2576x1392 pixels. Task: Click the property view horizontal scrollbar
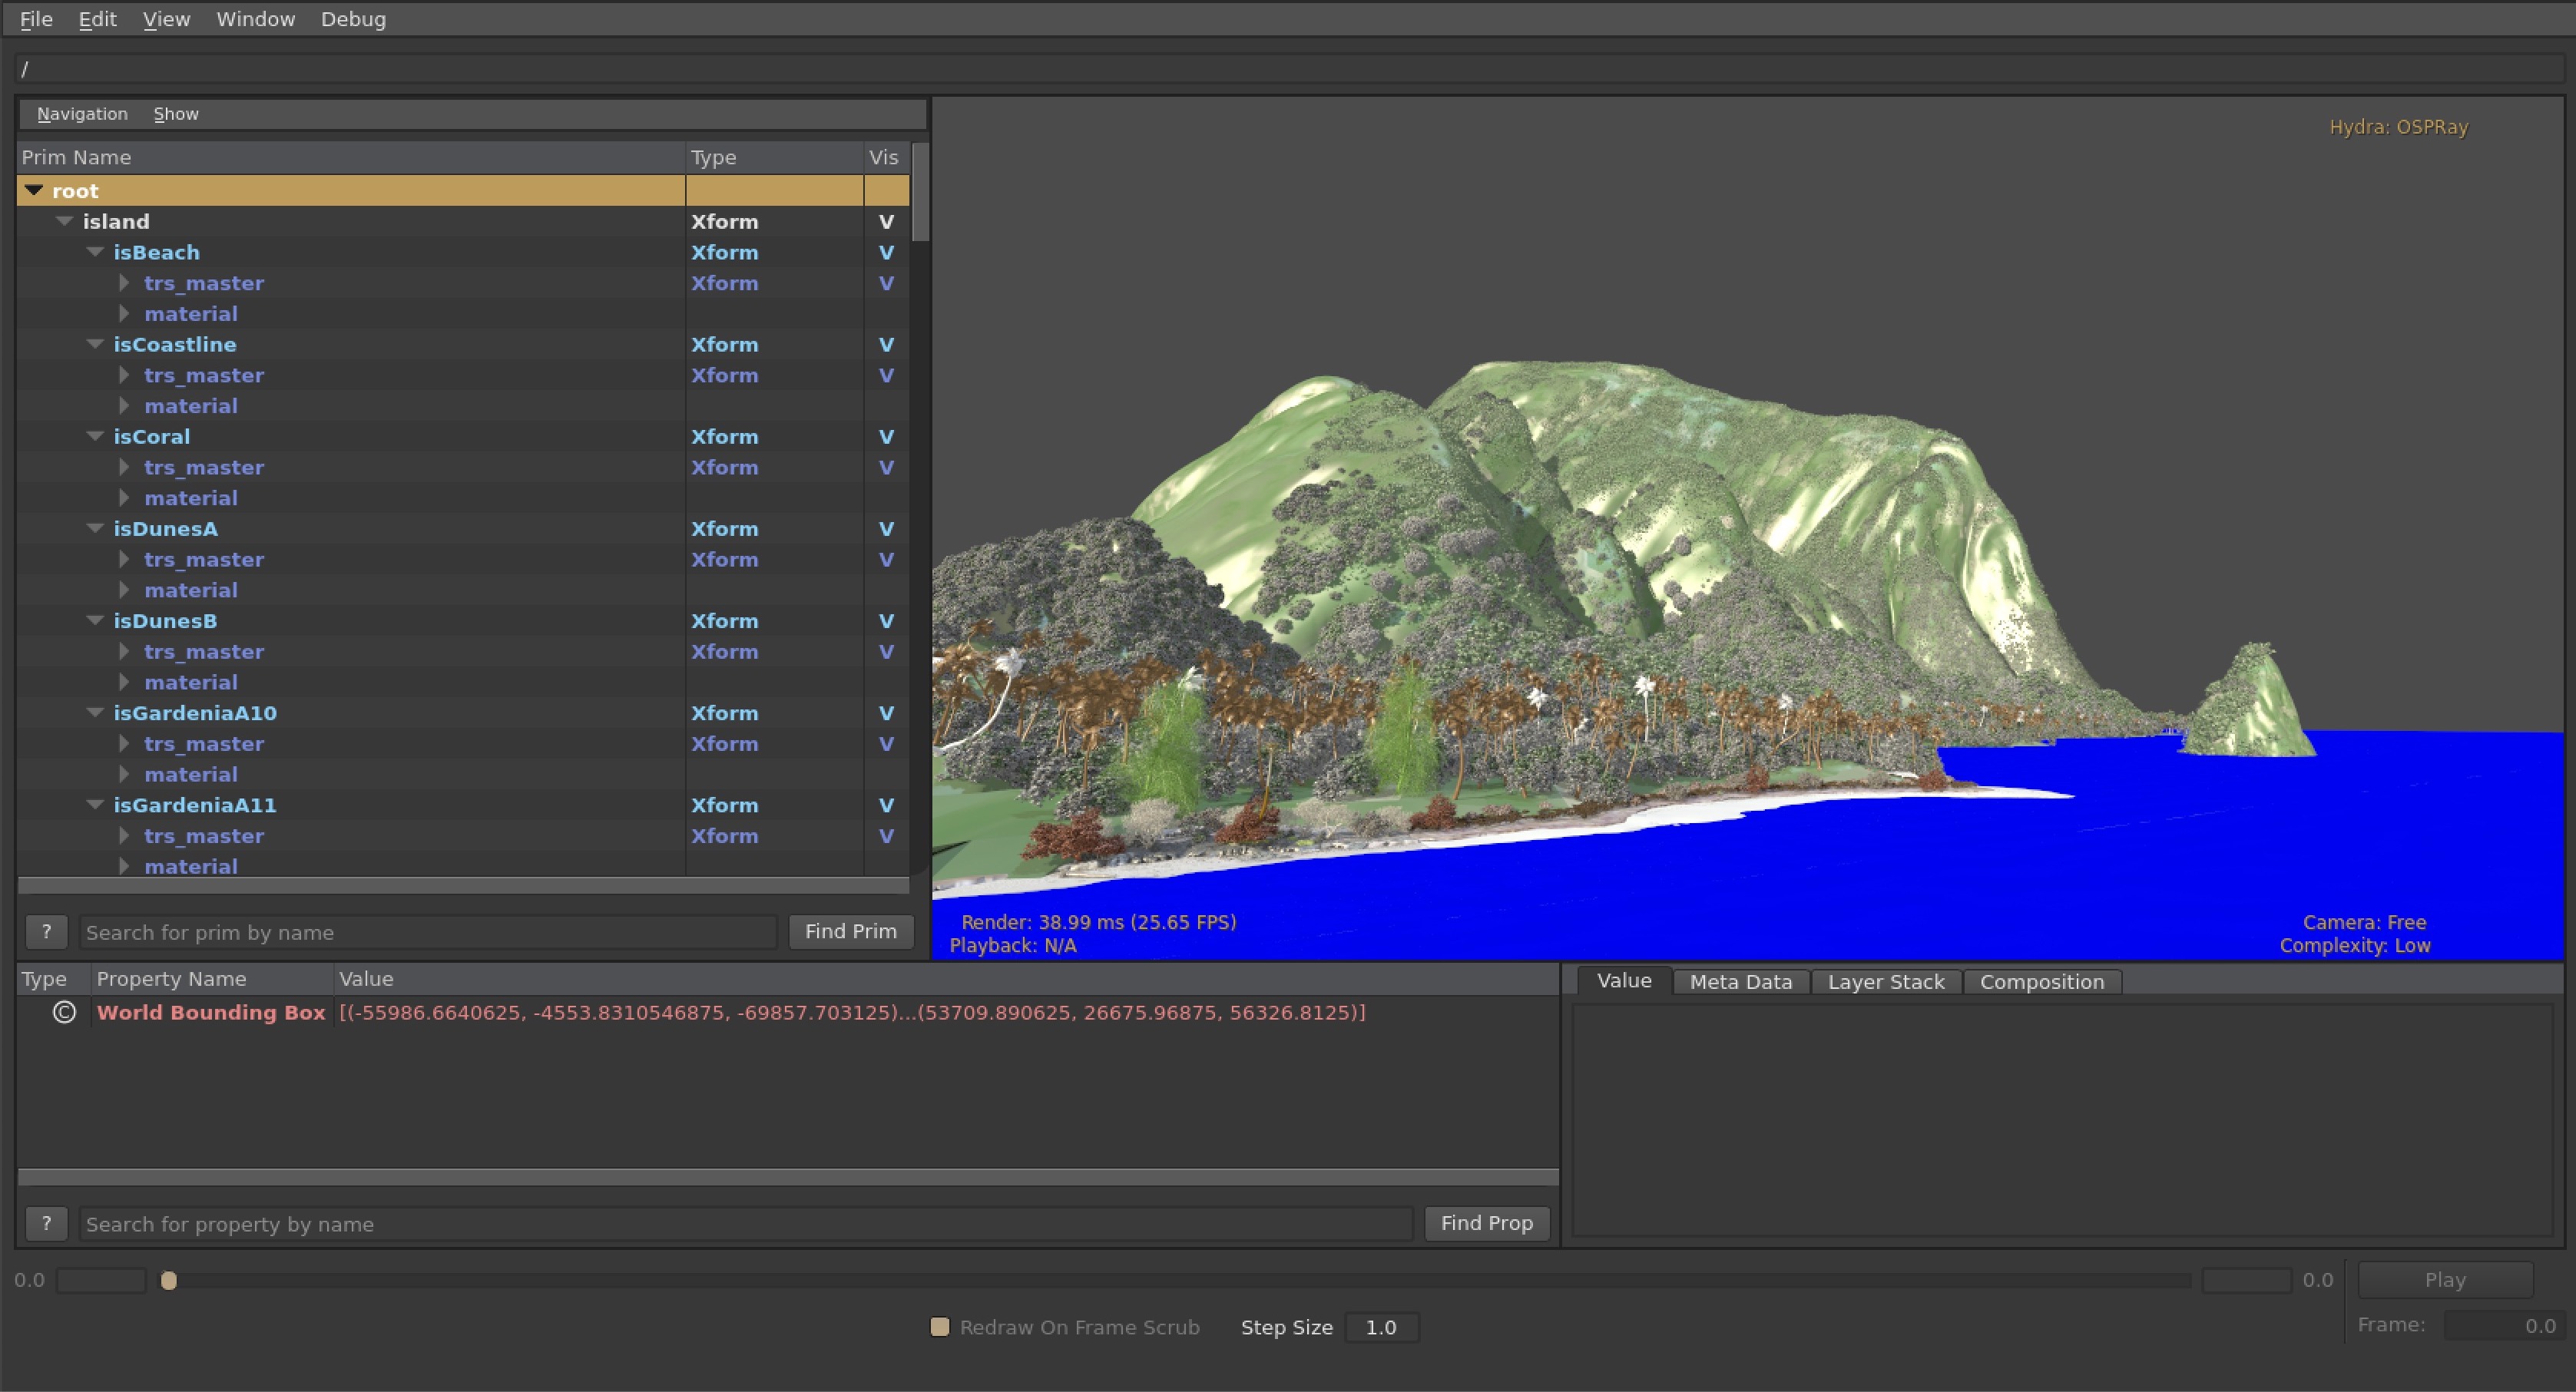pos(788,1177)
